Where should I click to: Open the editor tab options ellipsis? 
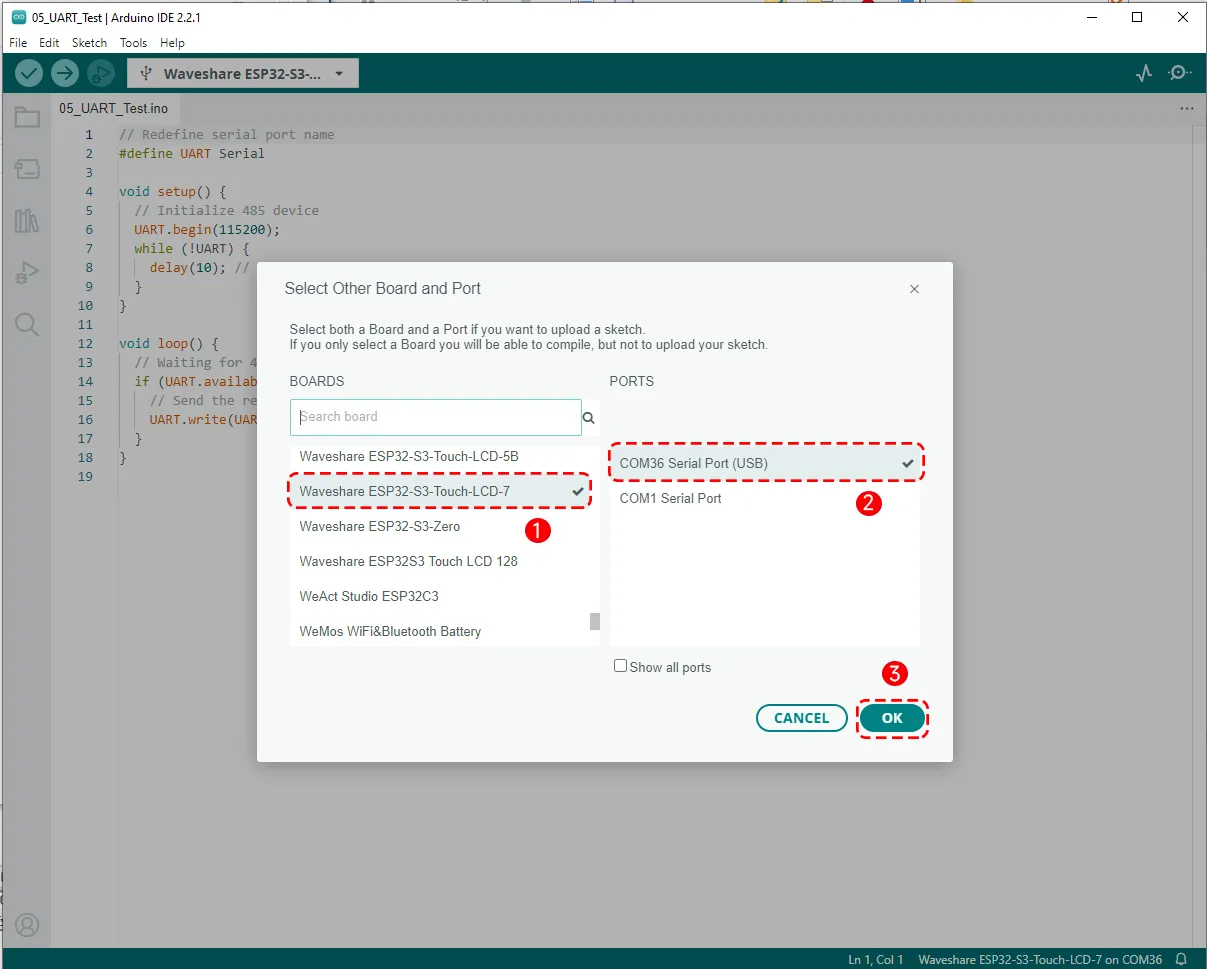click(x=1186, y=108)
